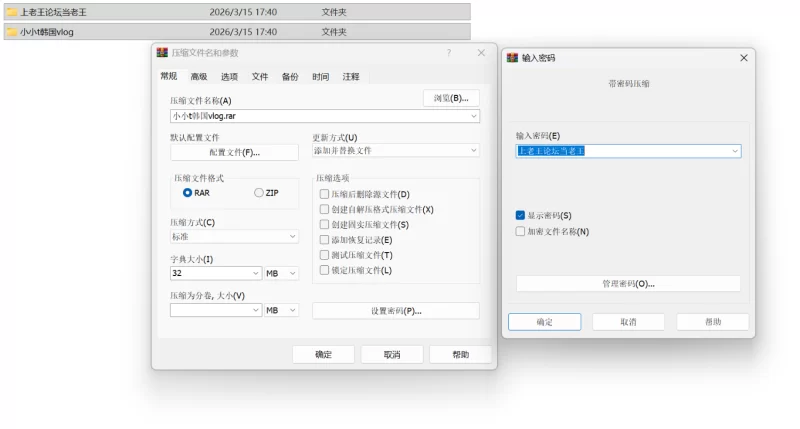Viewport: 800px width, 429px height.
Task: Select the 上老王论坛当老王 folder row
Action: coord(237,12)
